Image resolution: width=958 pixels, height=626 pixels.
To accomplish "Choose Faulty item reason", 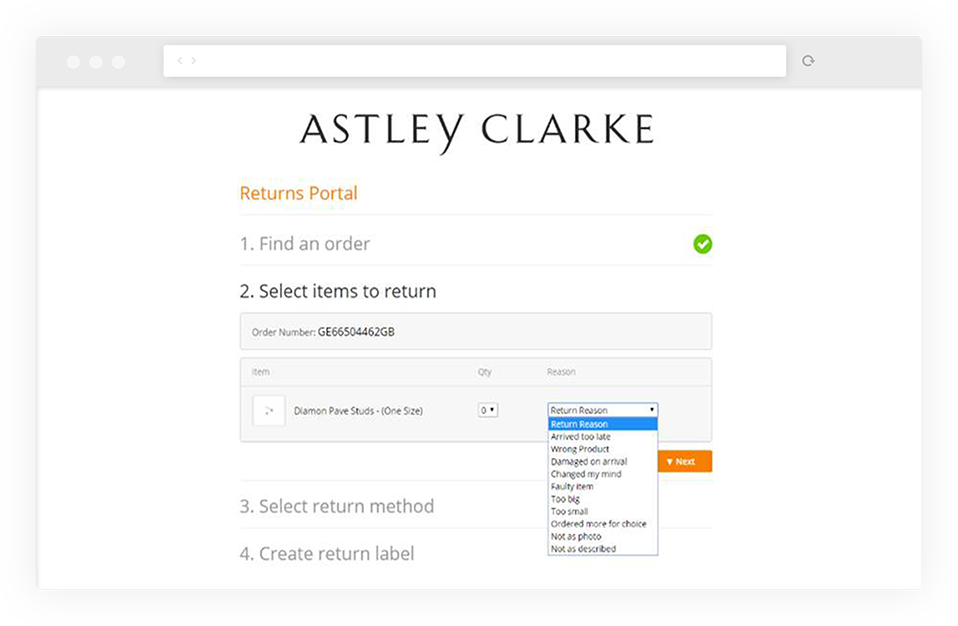I will 602,487.
